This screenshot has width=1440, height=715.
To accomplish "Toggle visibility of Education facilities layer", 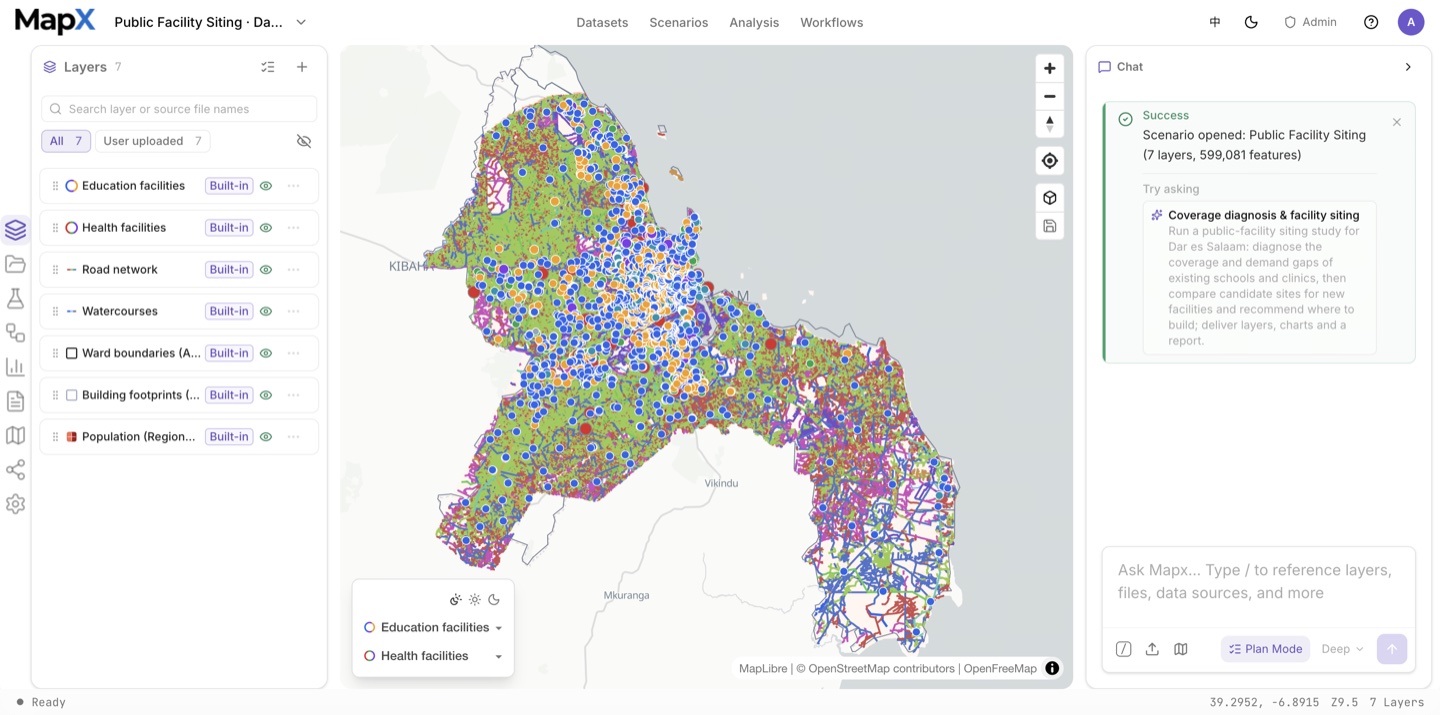I will (266, 186).
